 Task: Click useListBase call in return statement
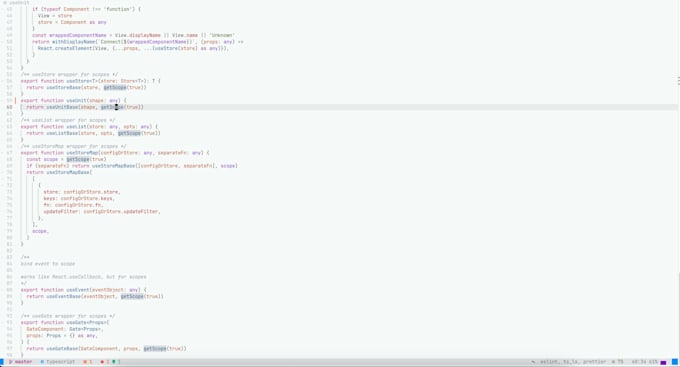[62, 133]
